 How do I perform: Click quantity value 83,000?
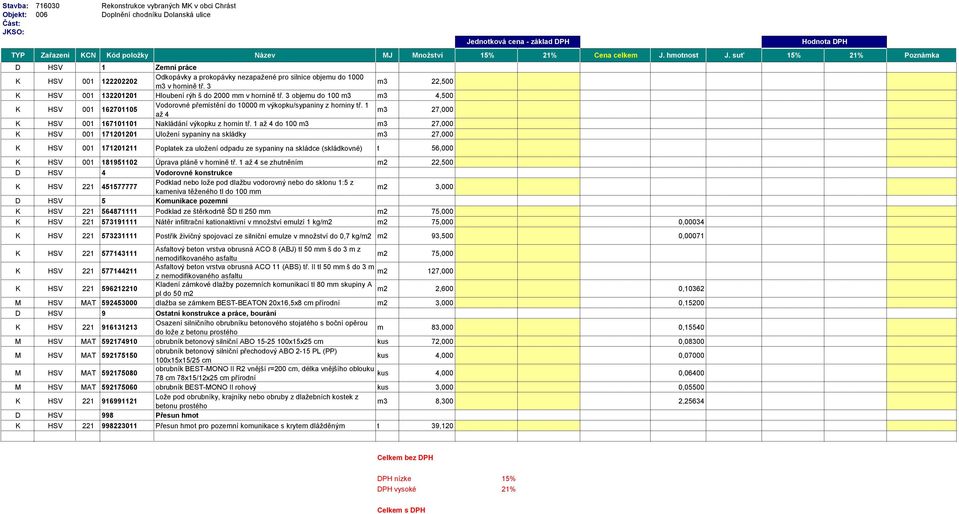pyautogui.click(x=442, y=327)
